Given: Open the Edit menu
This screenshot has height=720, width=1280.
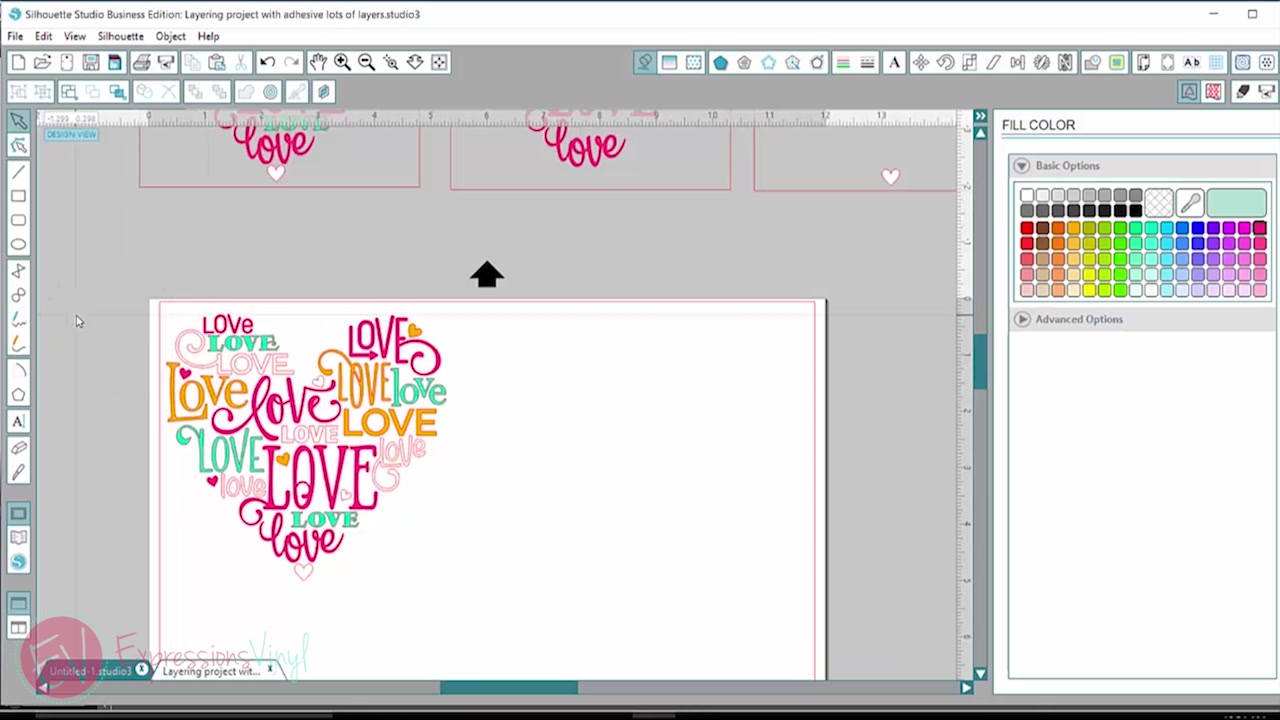Looking at the screenshot, I should pyautogui.click(x=44, y=36).
